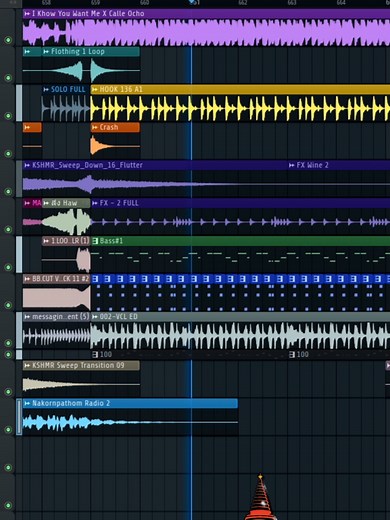This screenshot has height=520, width=390.
Task: Mute the Flothing 1 Loop track
Action: (x=8, y=78)
